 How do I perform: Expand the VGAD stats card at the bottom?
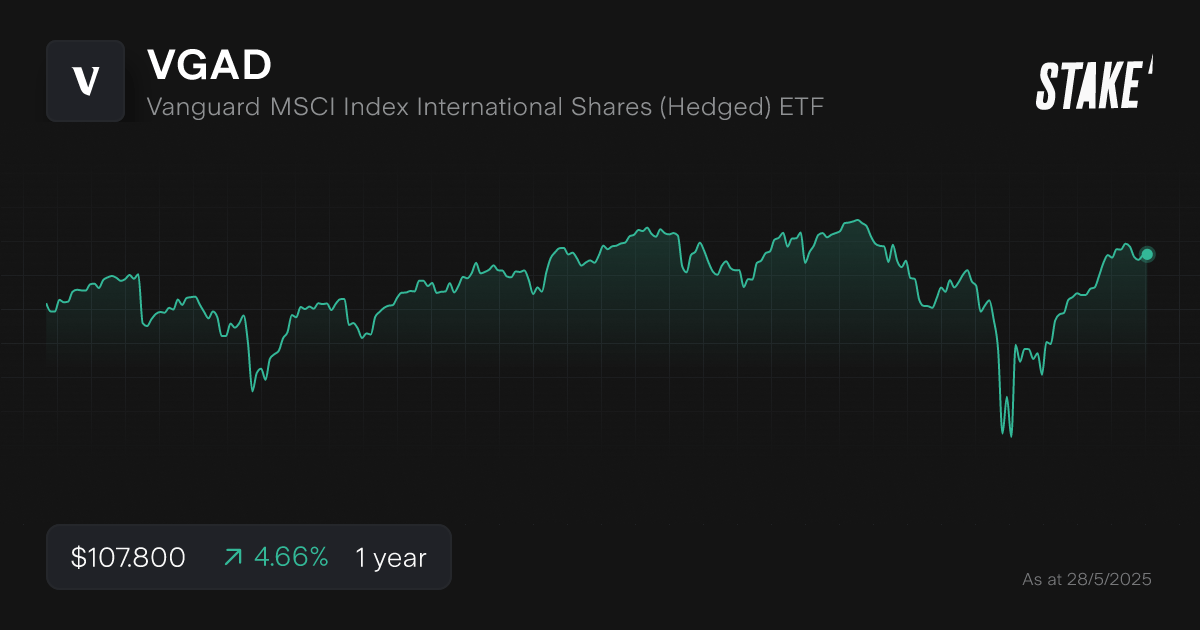pos(249,557)
